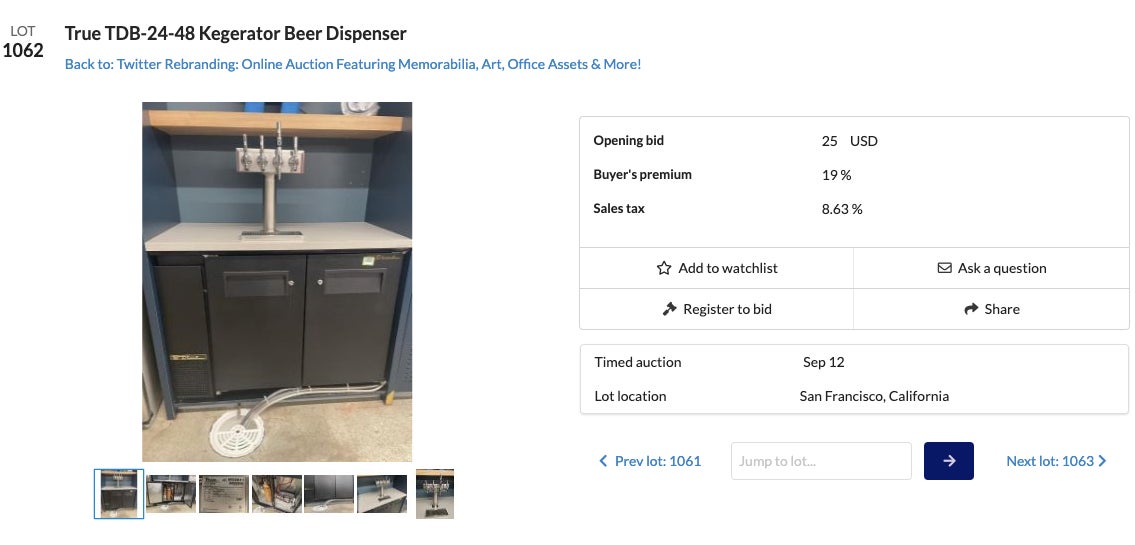Go to previous lot 1061
The image size is (1135, 545).
[657, 461]
